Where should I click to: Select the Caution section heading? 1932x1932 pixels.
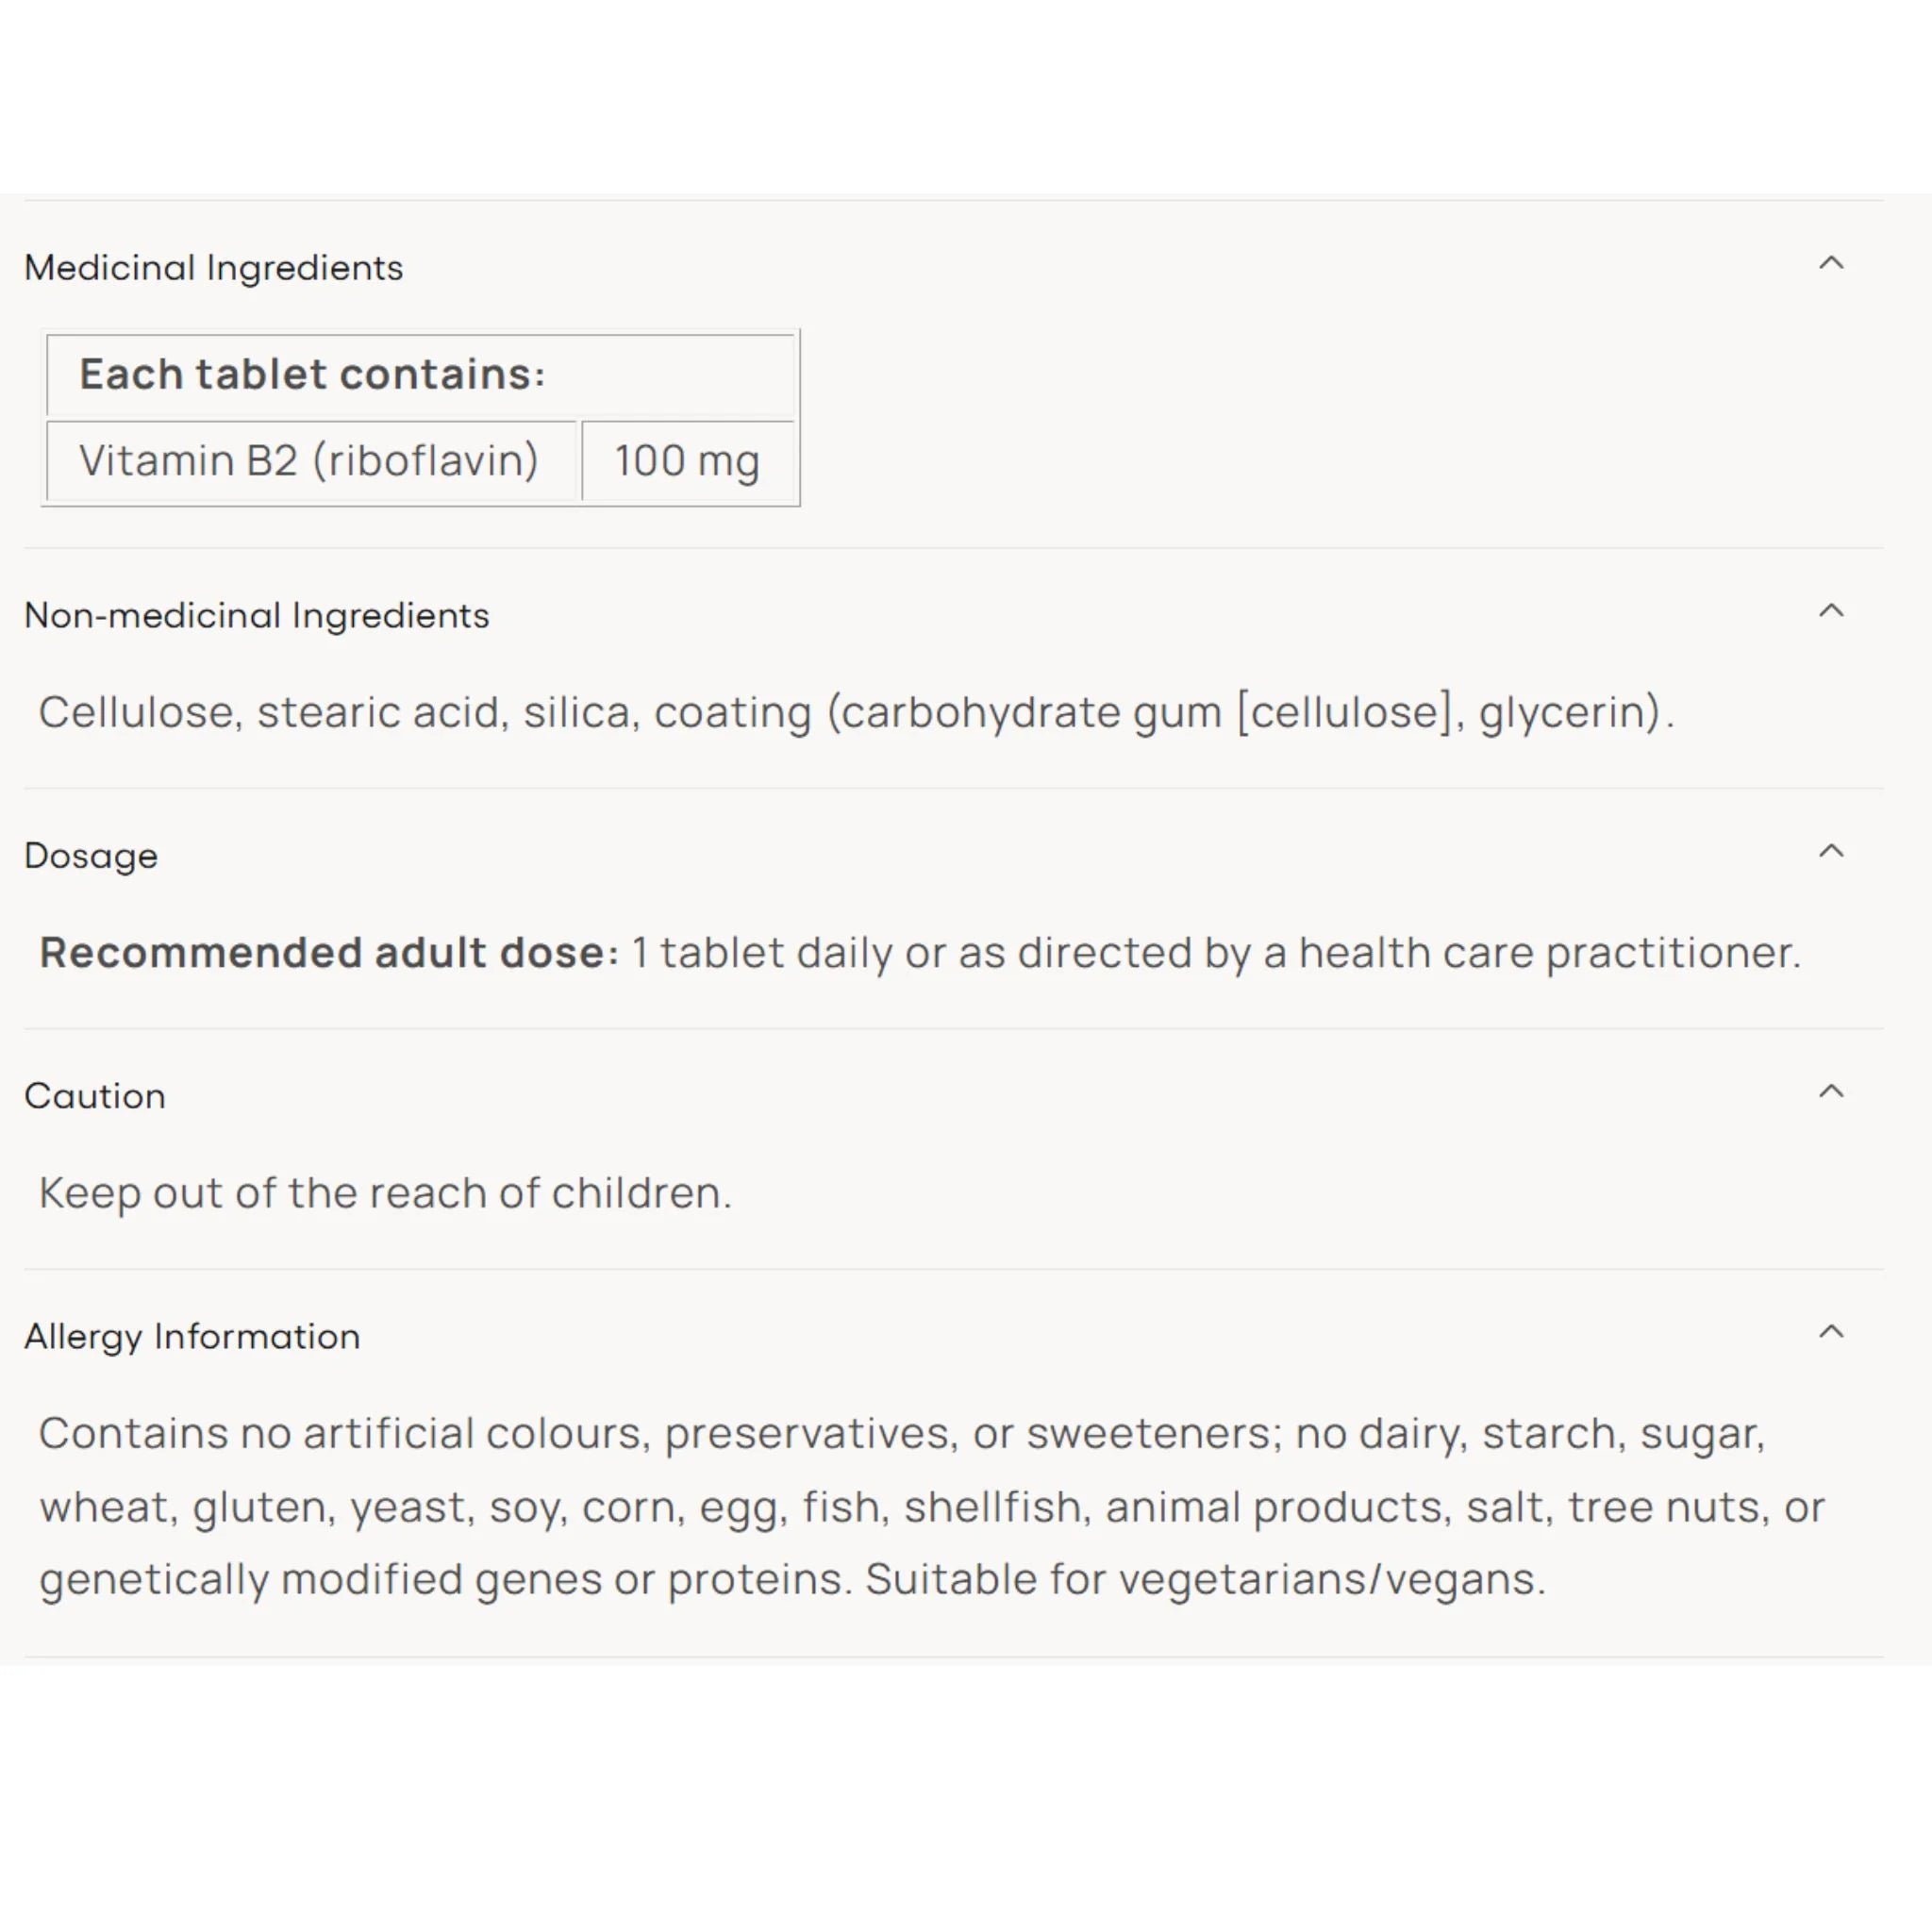click(95, 1096)
